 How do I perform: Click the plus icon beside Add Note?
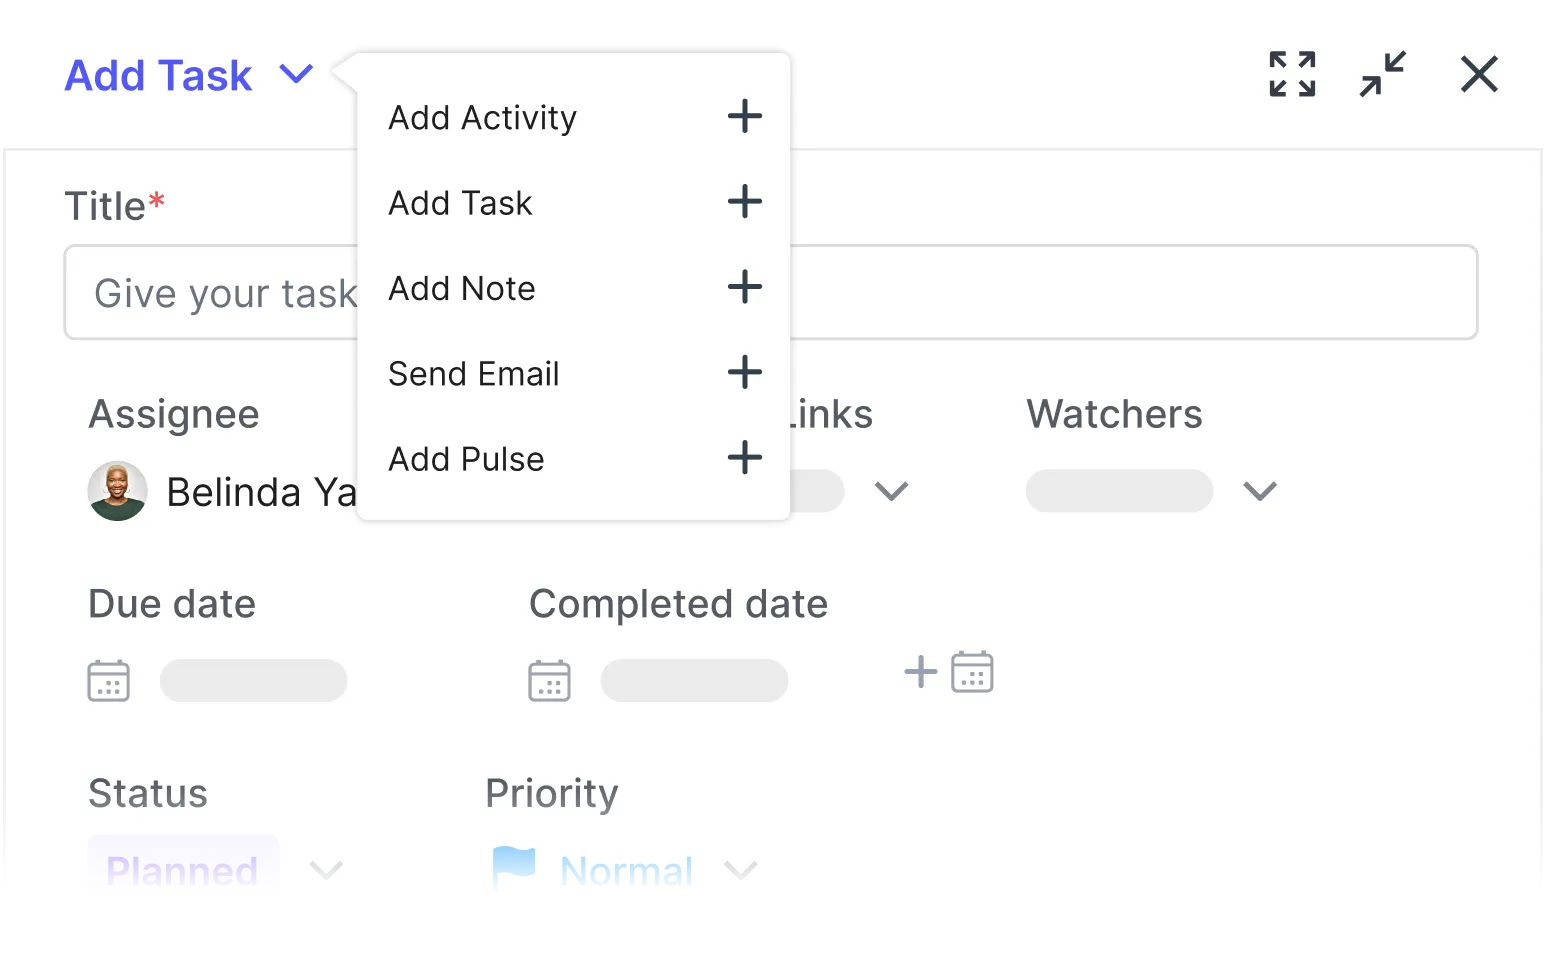[745, 287]
